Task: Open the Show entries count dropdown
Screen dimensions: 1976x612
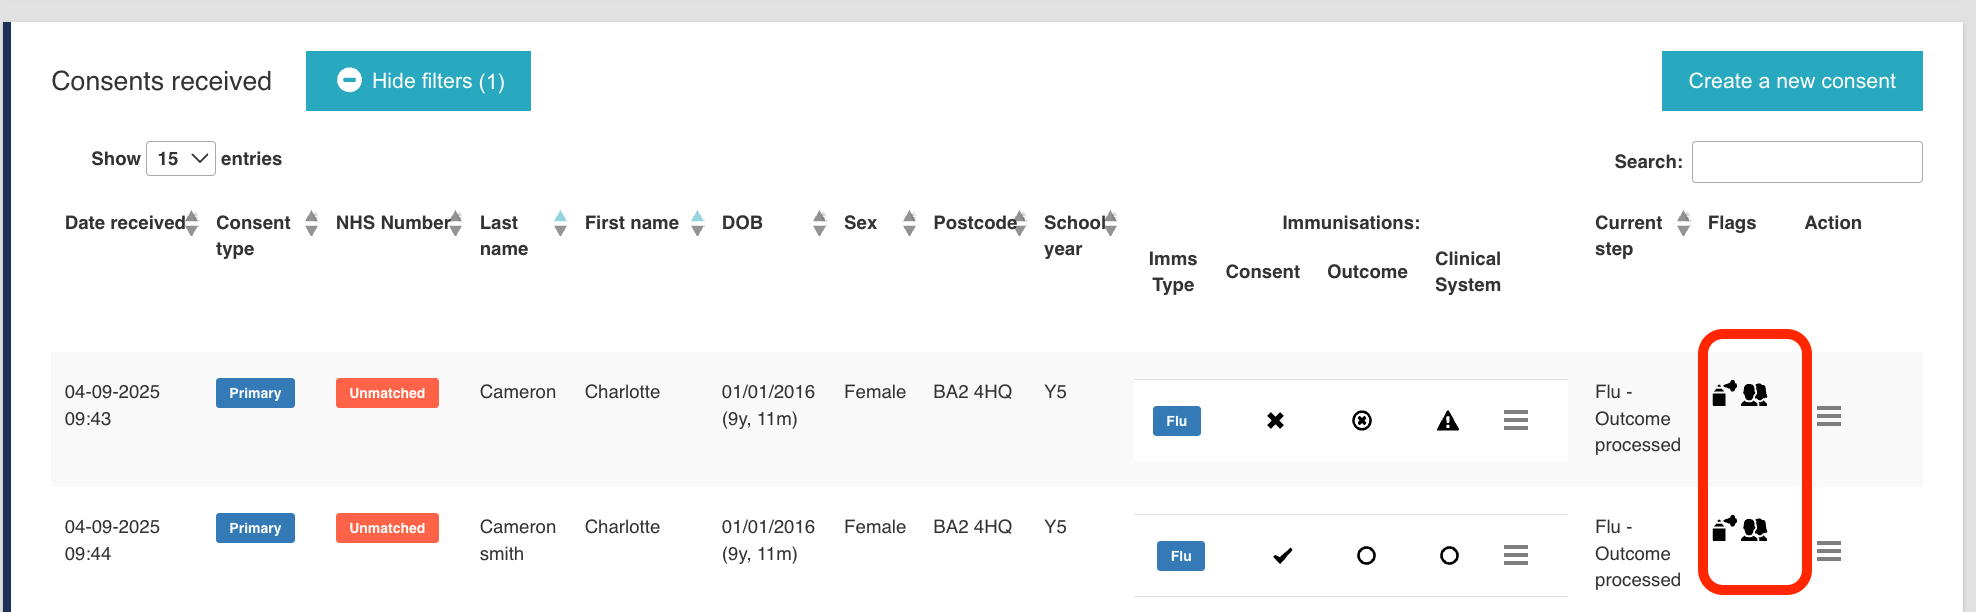Action: tap(181, 159)
